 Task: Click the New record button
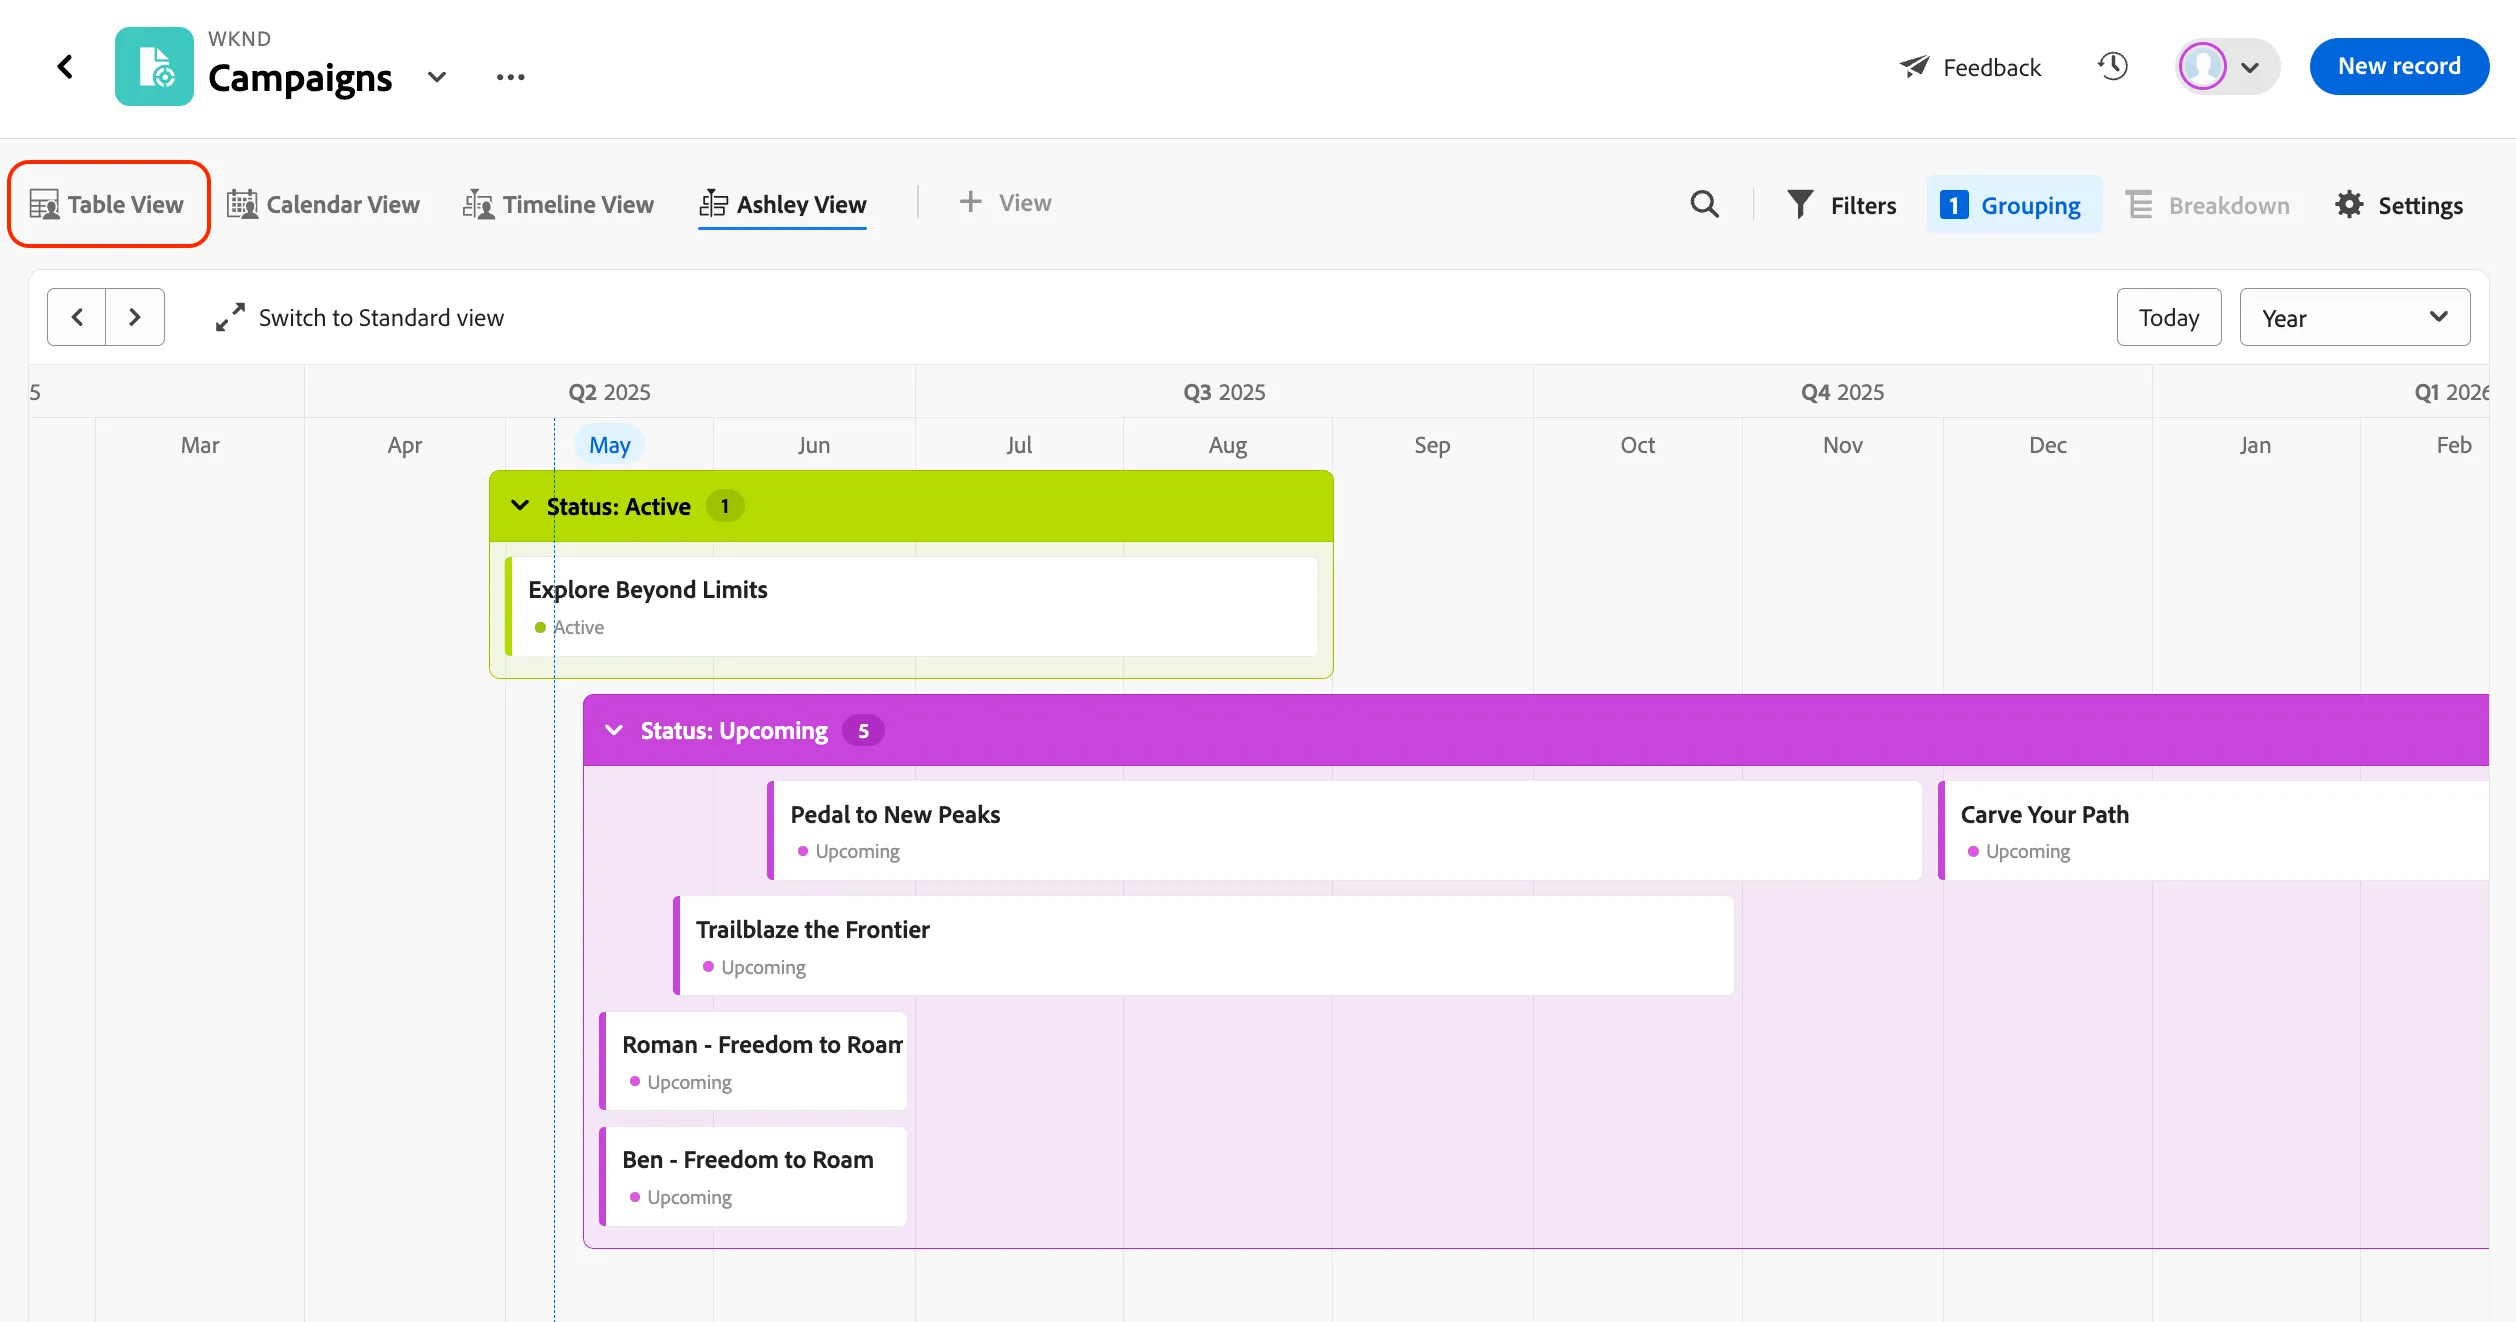[2399, 67]
